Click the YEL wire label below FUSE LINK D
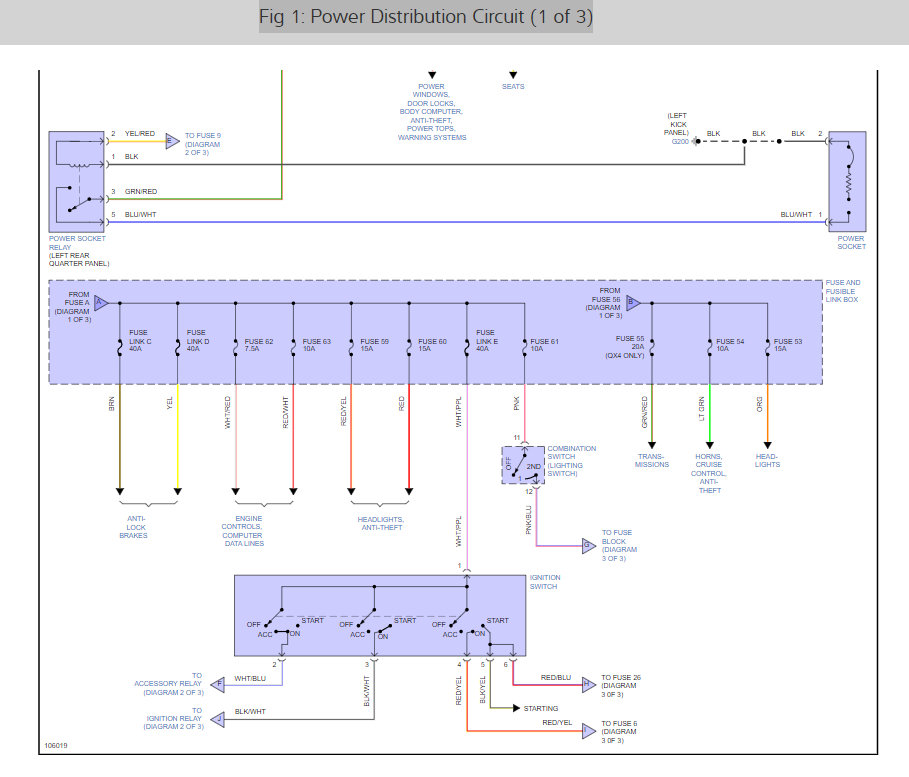The image size is (909, 777). [x=169, y=404]
